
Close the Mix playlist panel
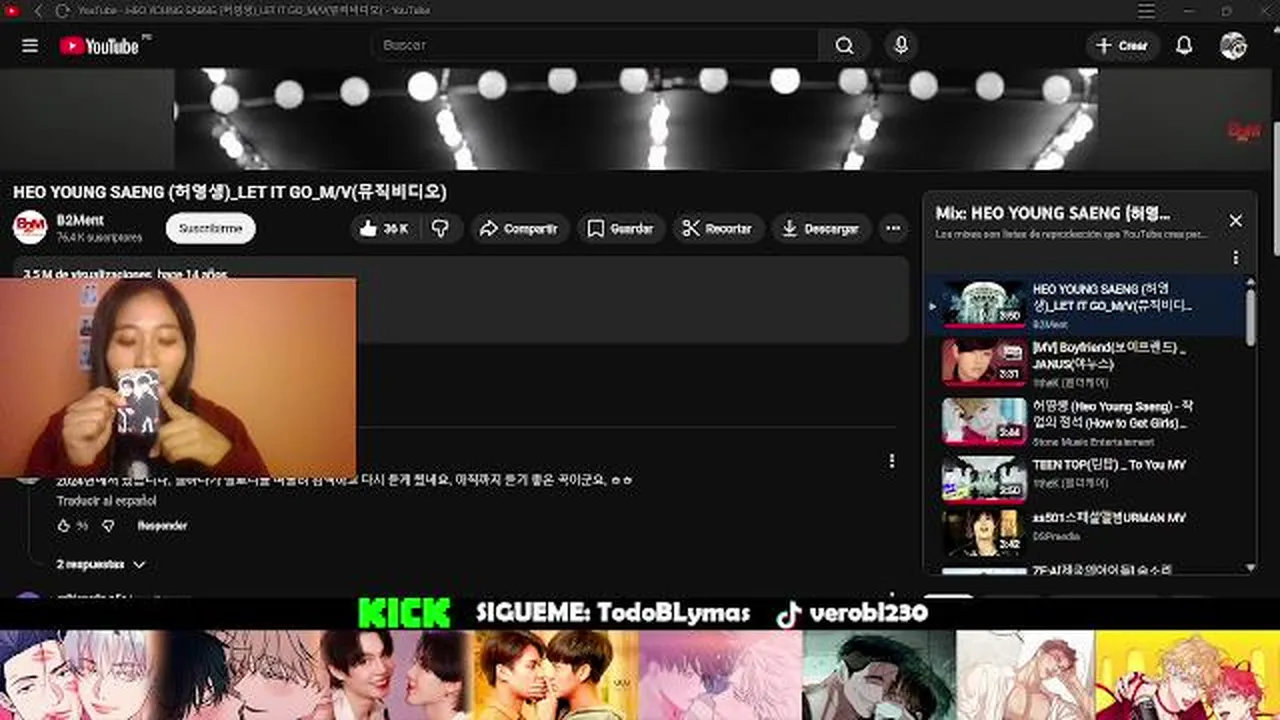[x=1236, y=221]
